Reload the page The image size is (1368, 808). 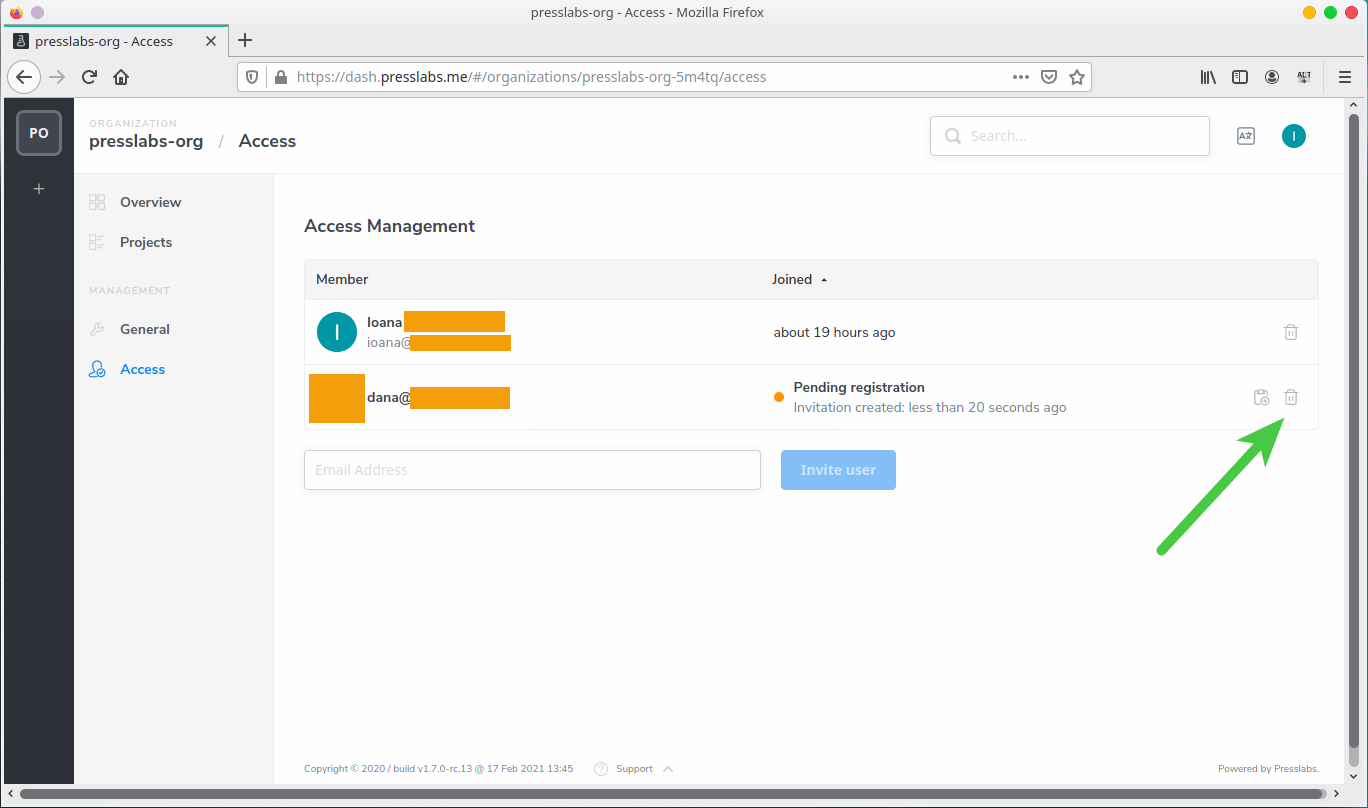point(89,77)
